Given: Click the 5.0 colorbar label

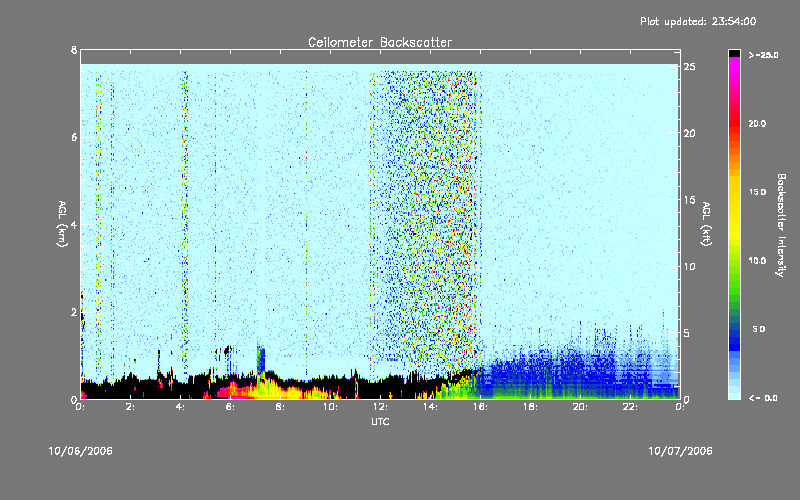Looking at the screenshot, I should tap(759, 329).
